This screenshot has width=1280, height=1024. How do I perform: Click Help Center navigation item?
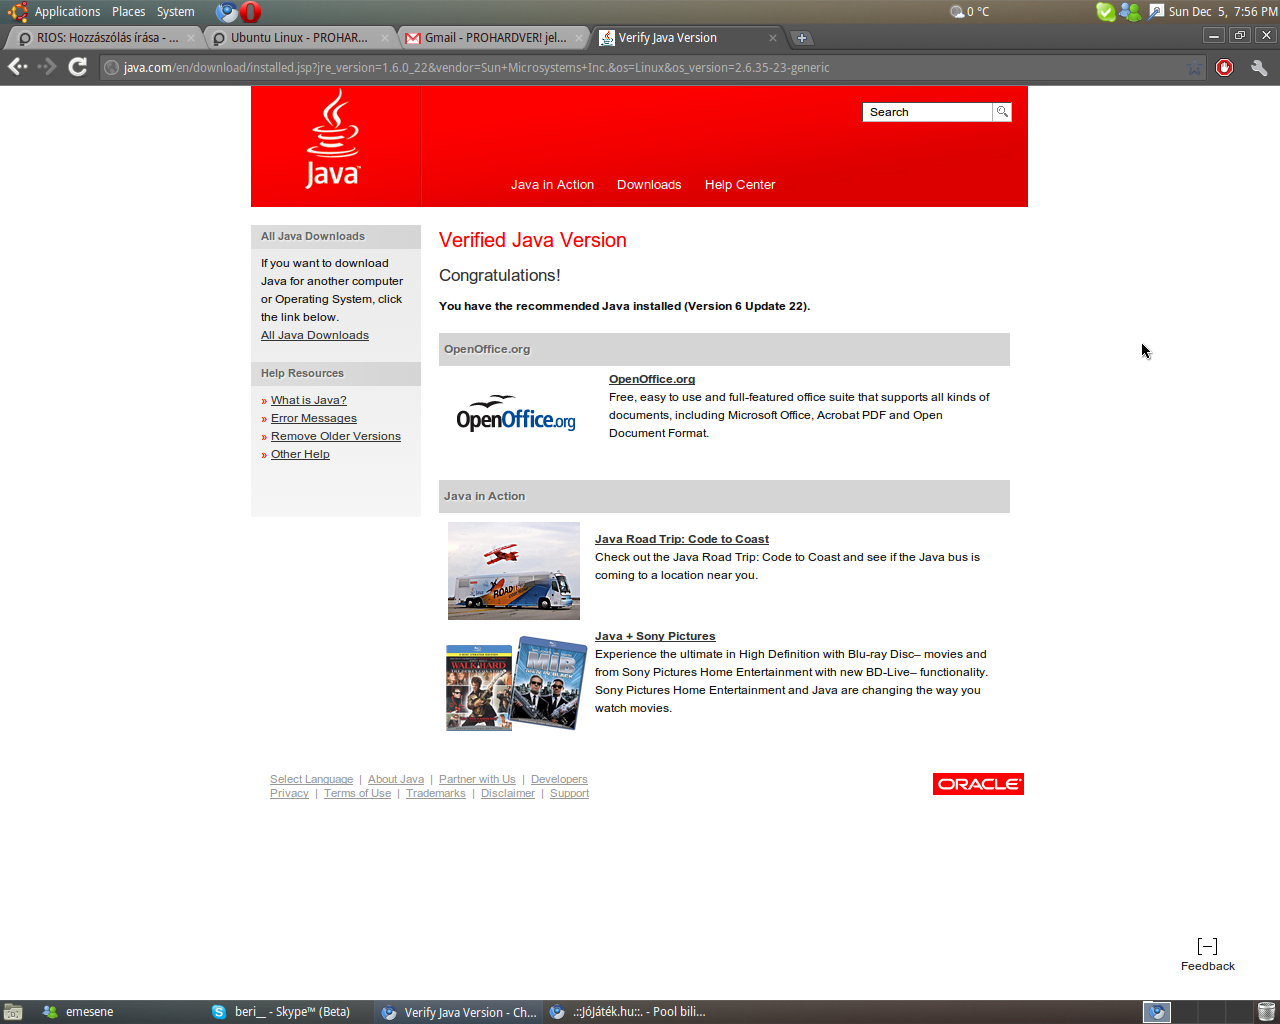(740, 185)
